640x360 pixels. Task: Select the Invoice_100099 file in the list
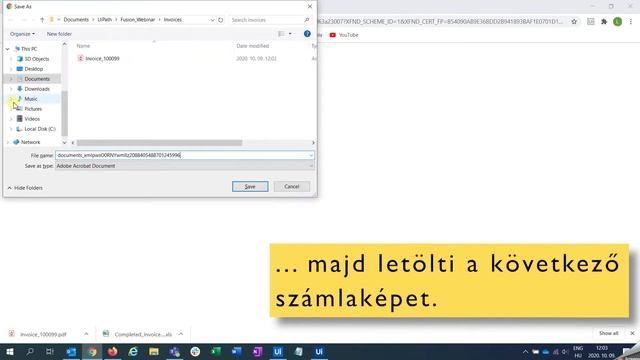(x=102, y=59)
